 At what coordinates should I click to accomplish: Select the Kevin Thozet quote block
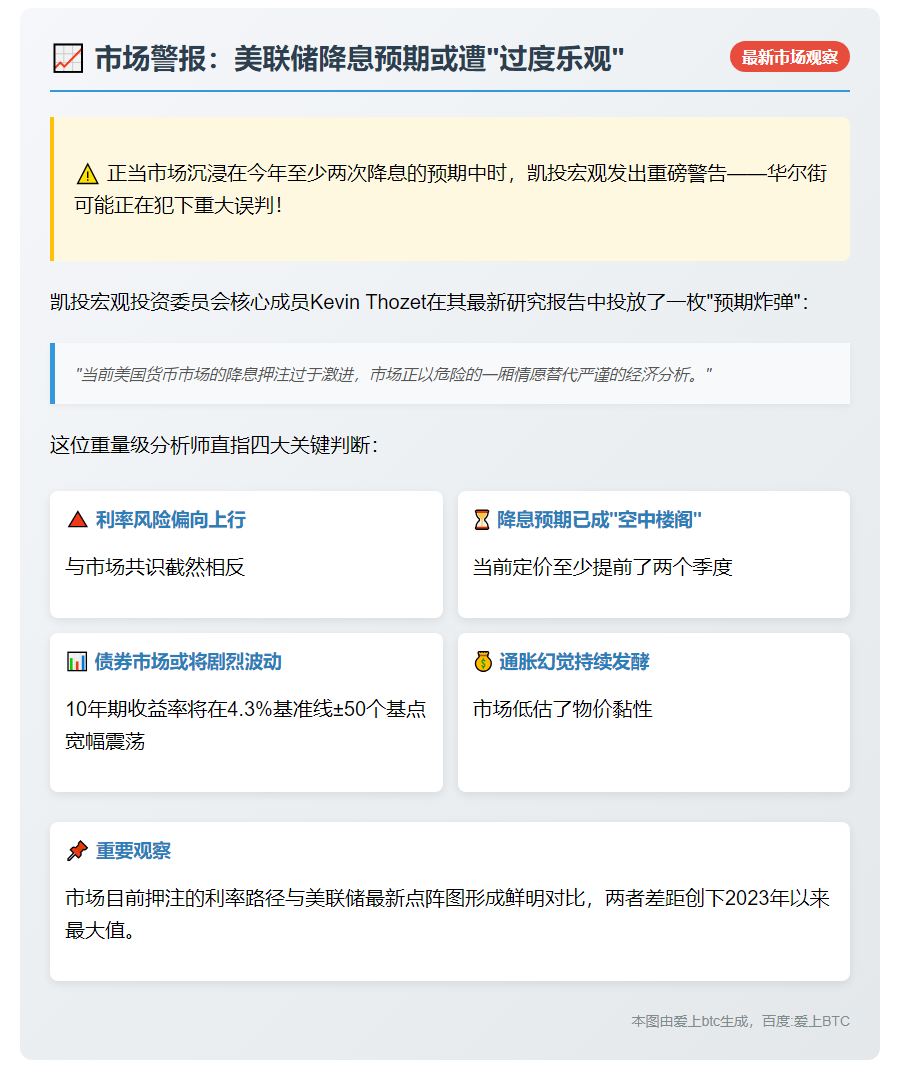click(449, 374)
